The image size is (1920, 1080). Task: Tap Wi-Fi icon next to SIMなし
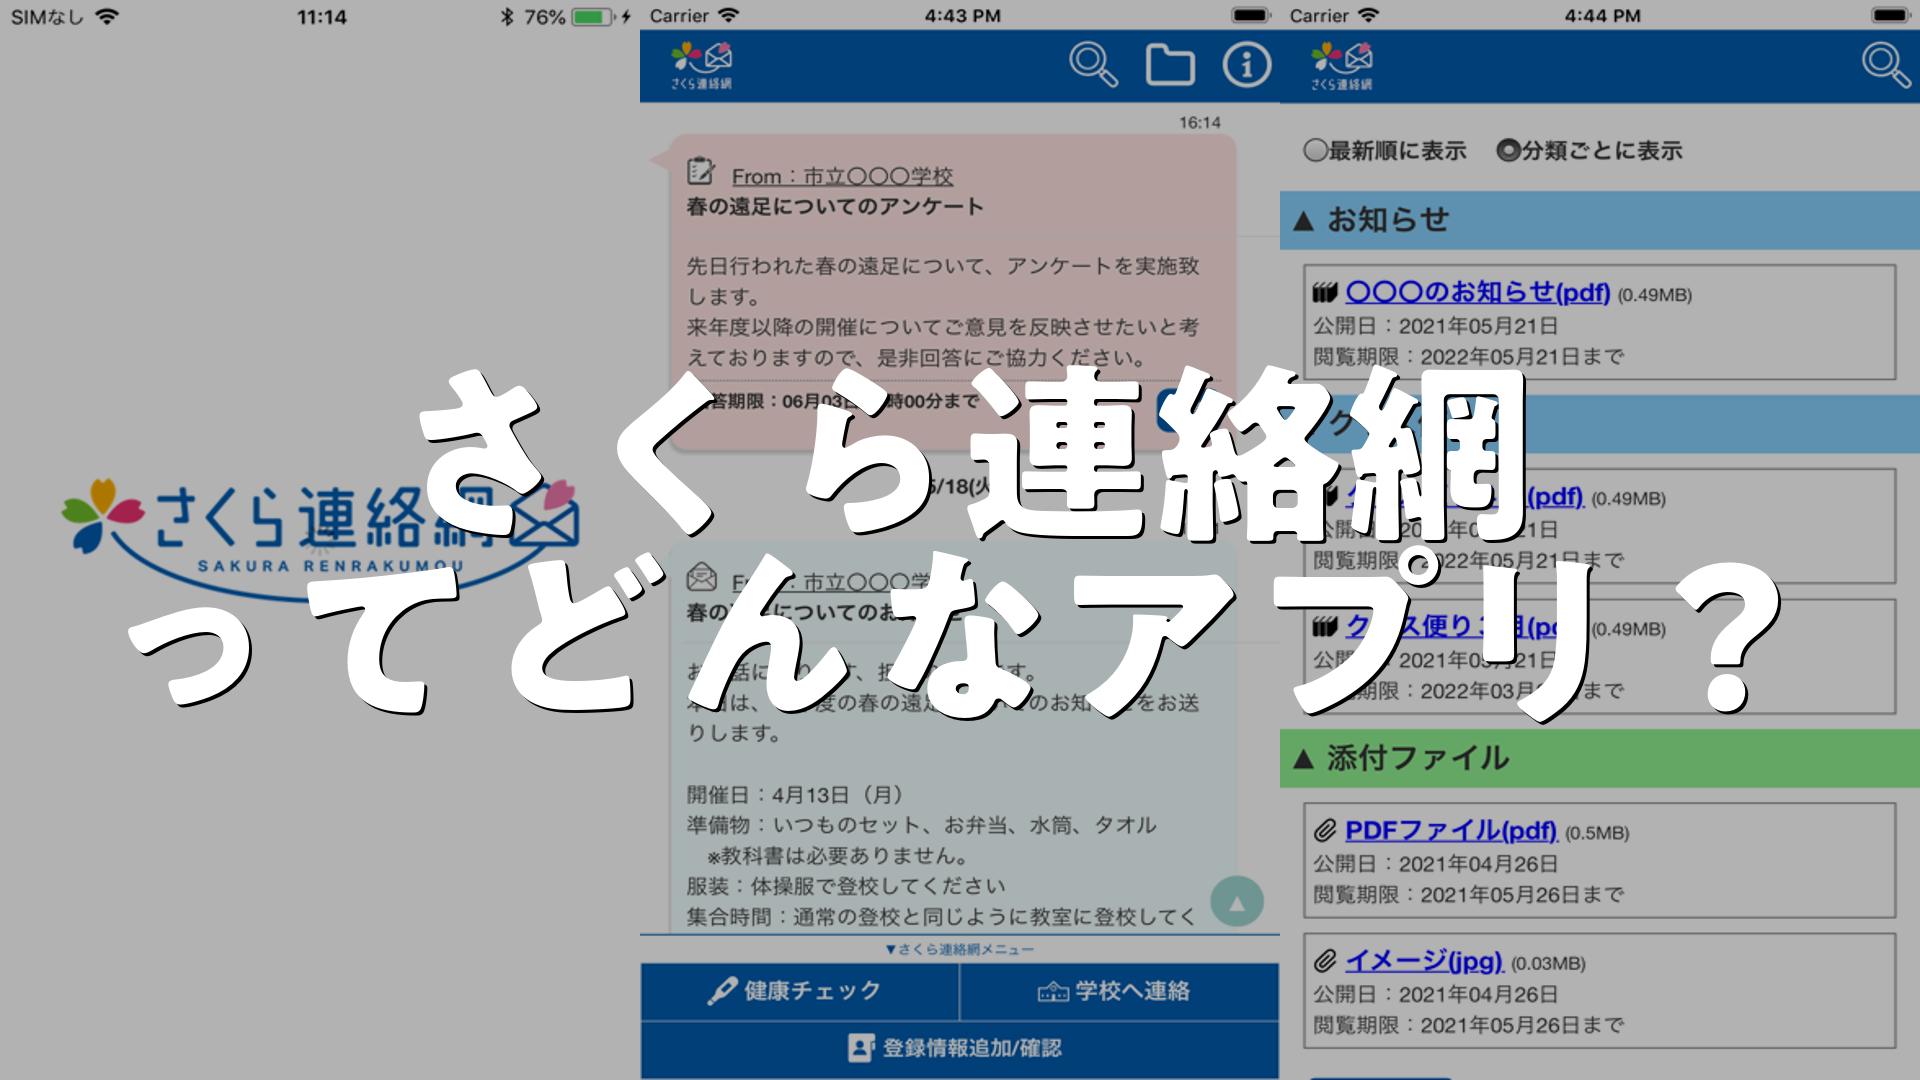pos(106,16)
